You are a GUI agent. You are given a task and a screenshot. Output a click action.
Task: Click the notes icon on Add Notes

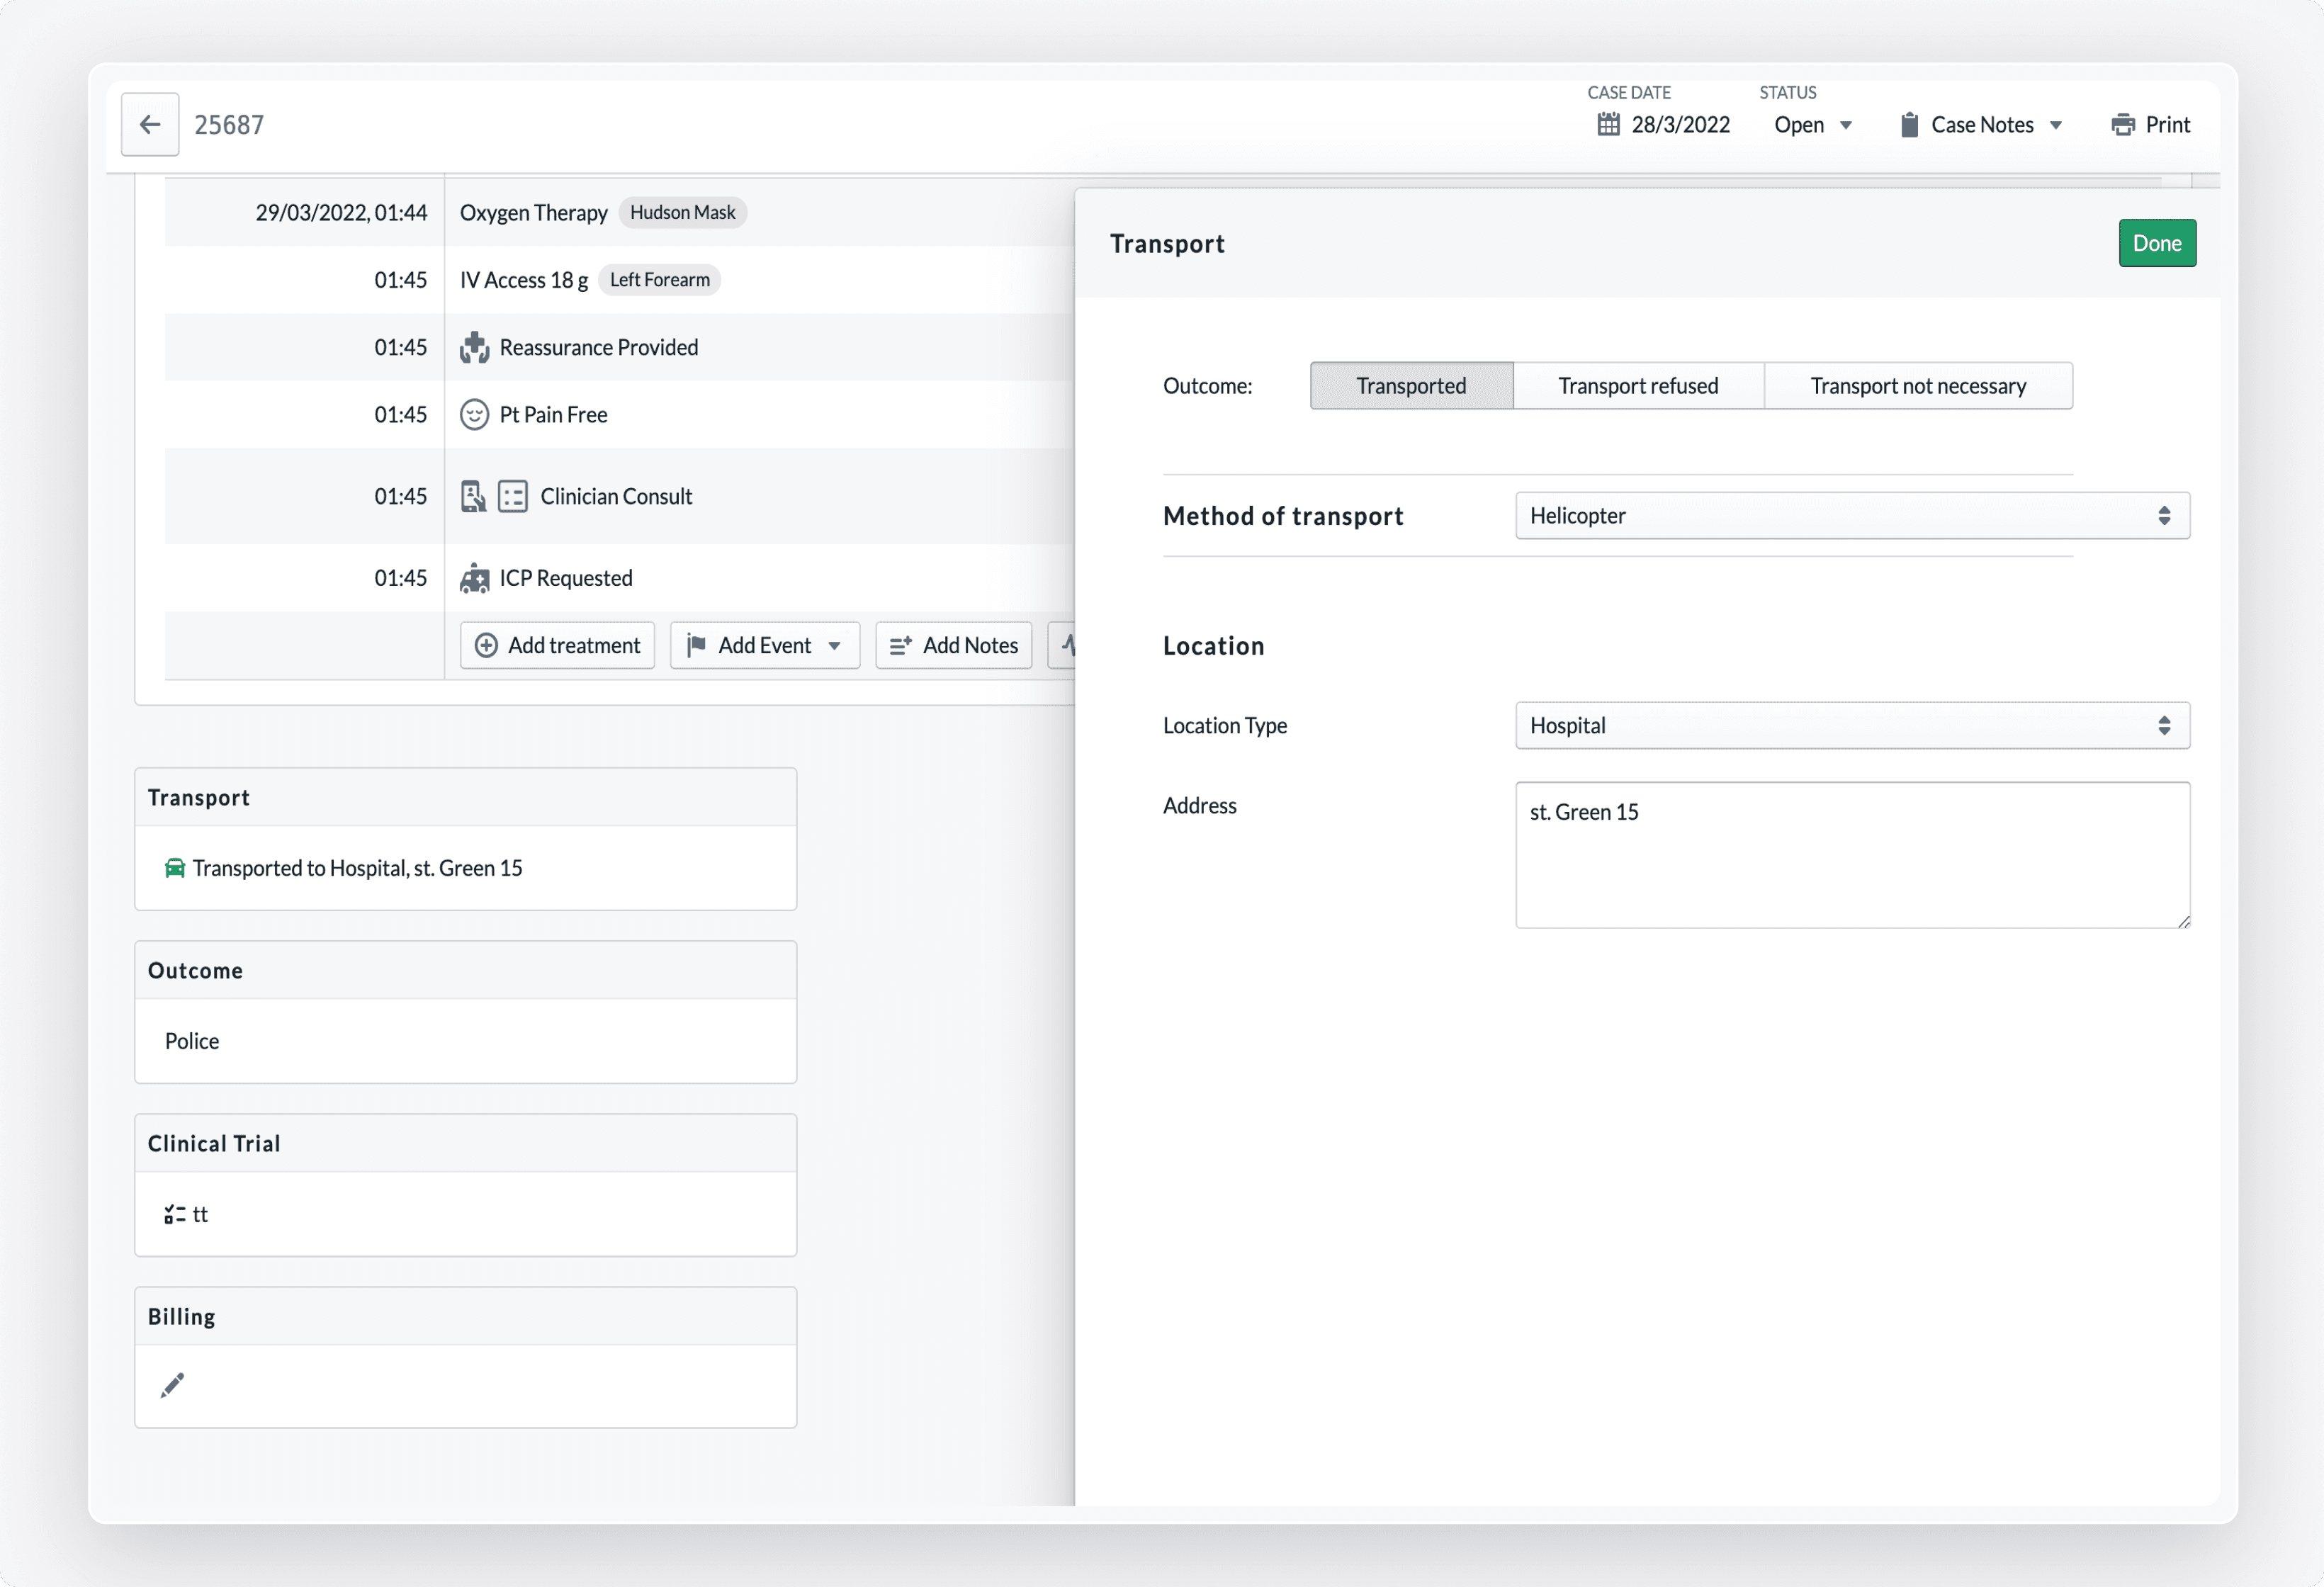click(x=901, y=645)
